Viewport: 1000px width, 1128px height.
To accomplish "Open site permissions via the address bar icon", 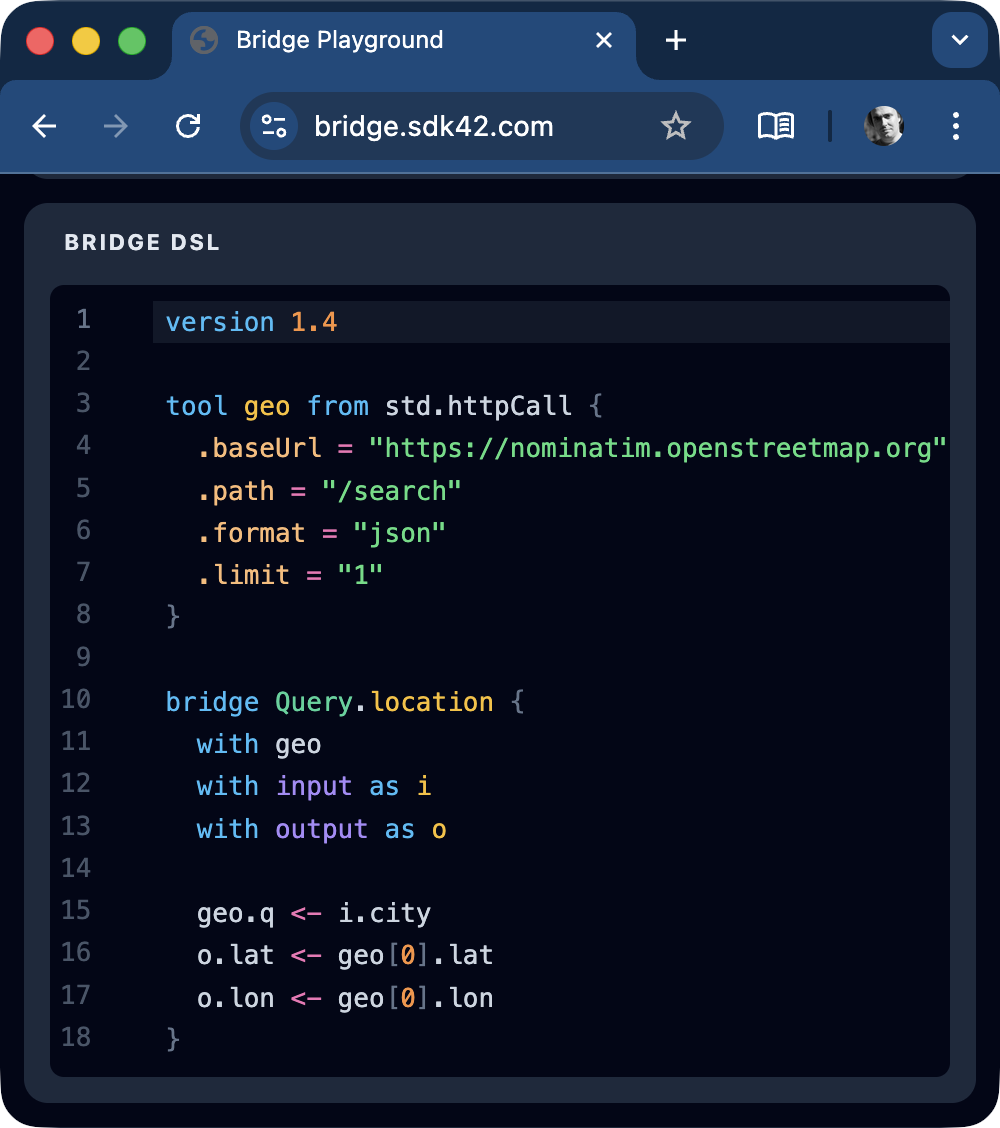I will 272,126.
